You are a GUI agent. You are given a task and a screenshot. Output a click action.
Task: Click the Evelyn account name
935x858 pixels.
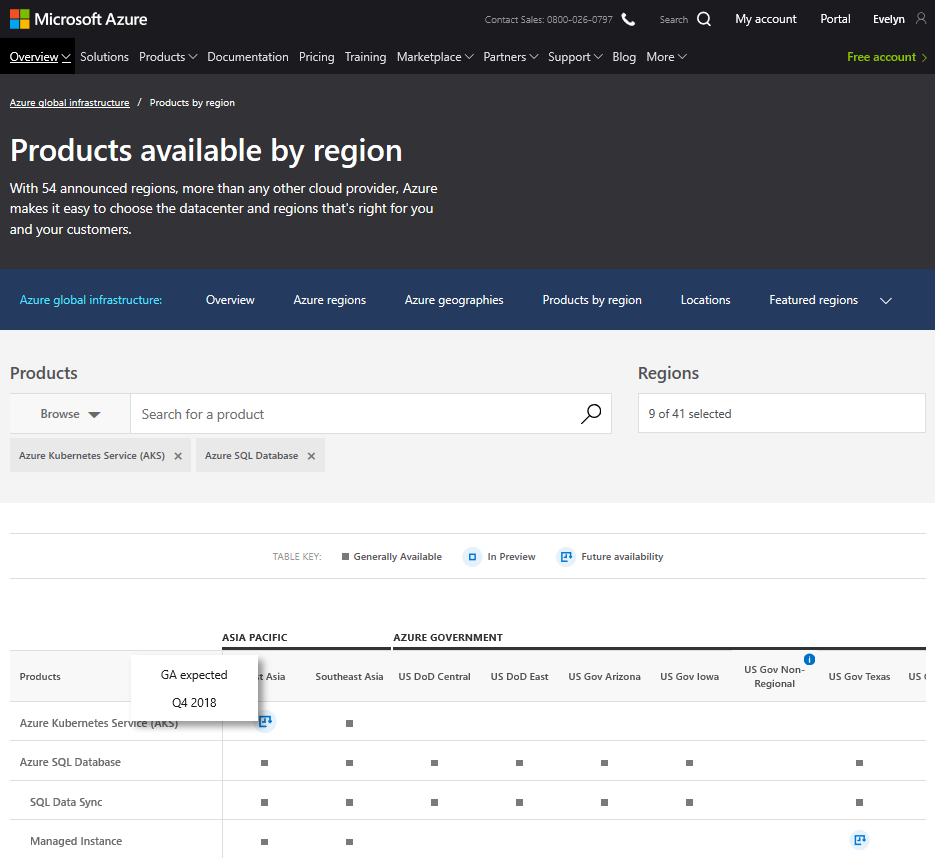pos(888,19)
